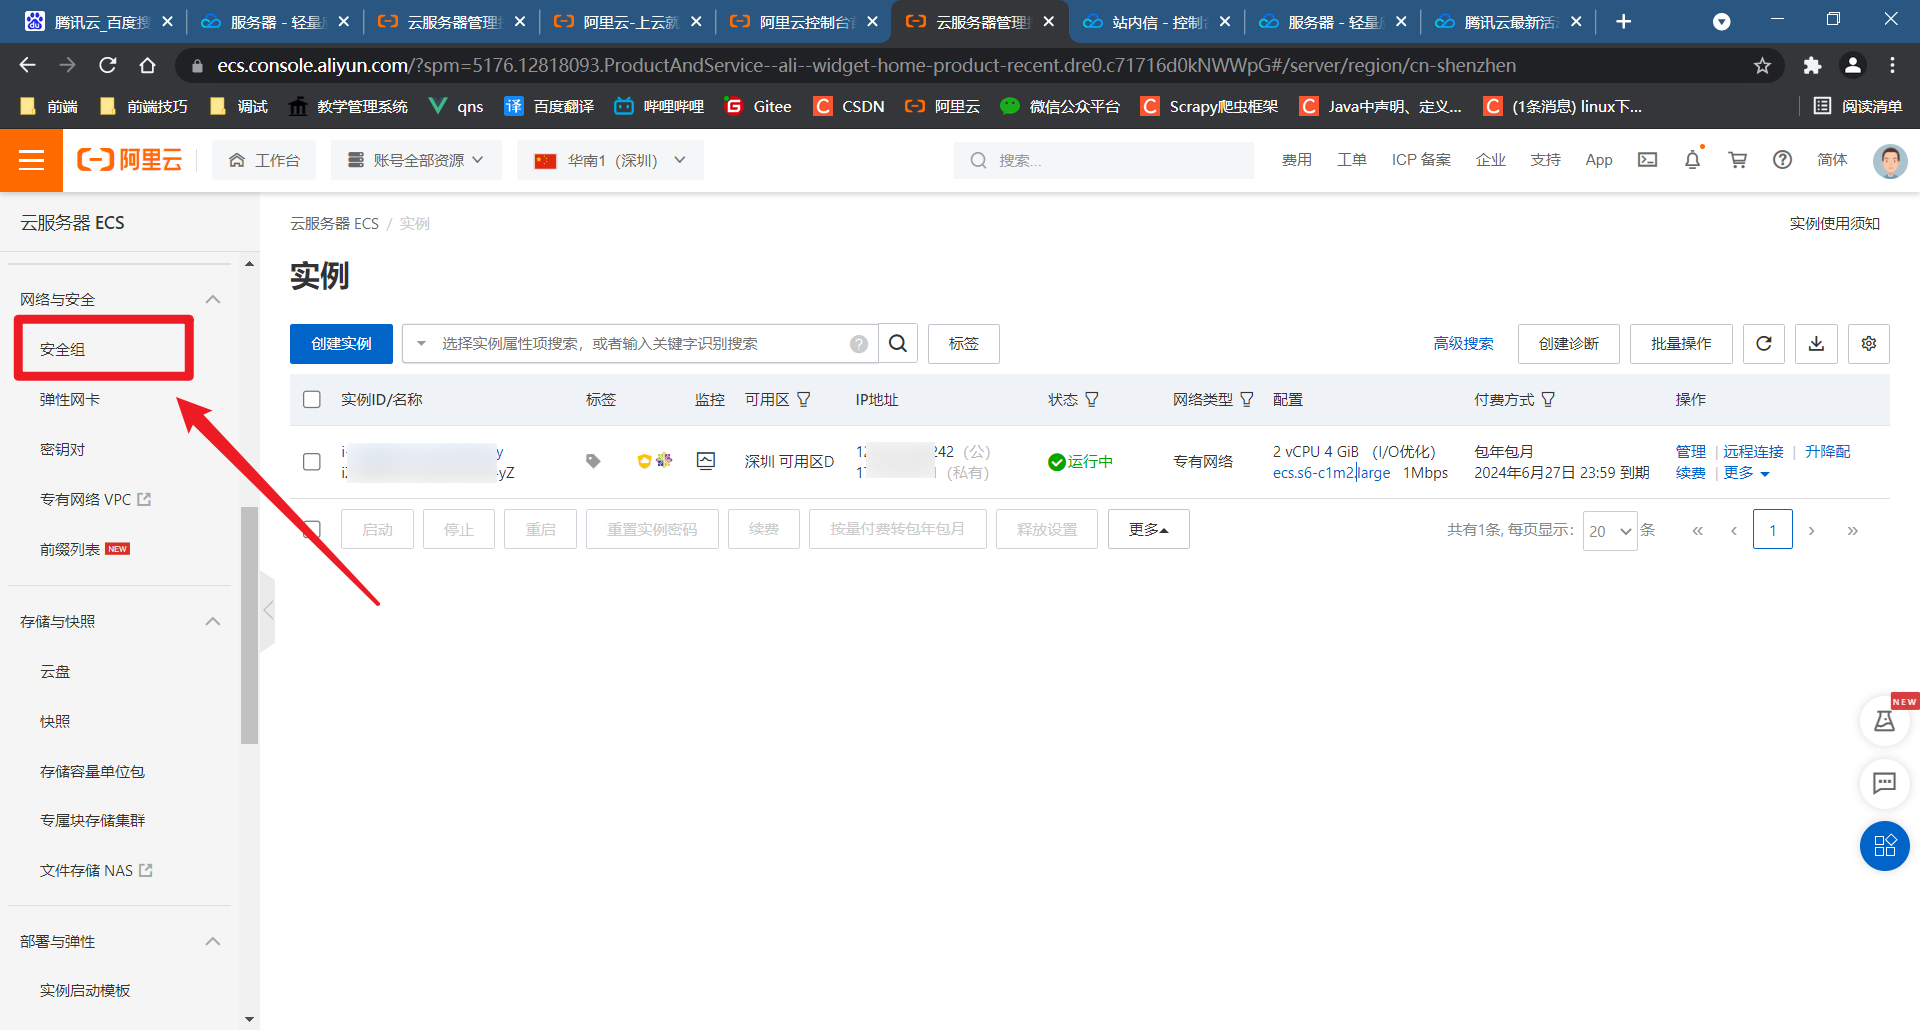Open browser extensions puzzle icon

[1812, 65]
